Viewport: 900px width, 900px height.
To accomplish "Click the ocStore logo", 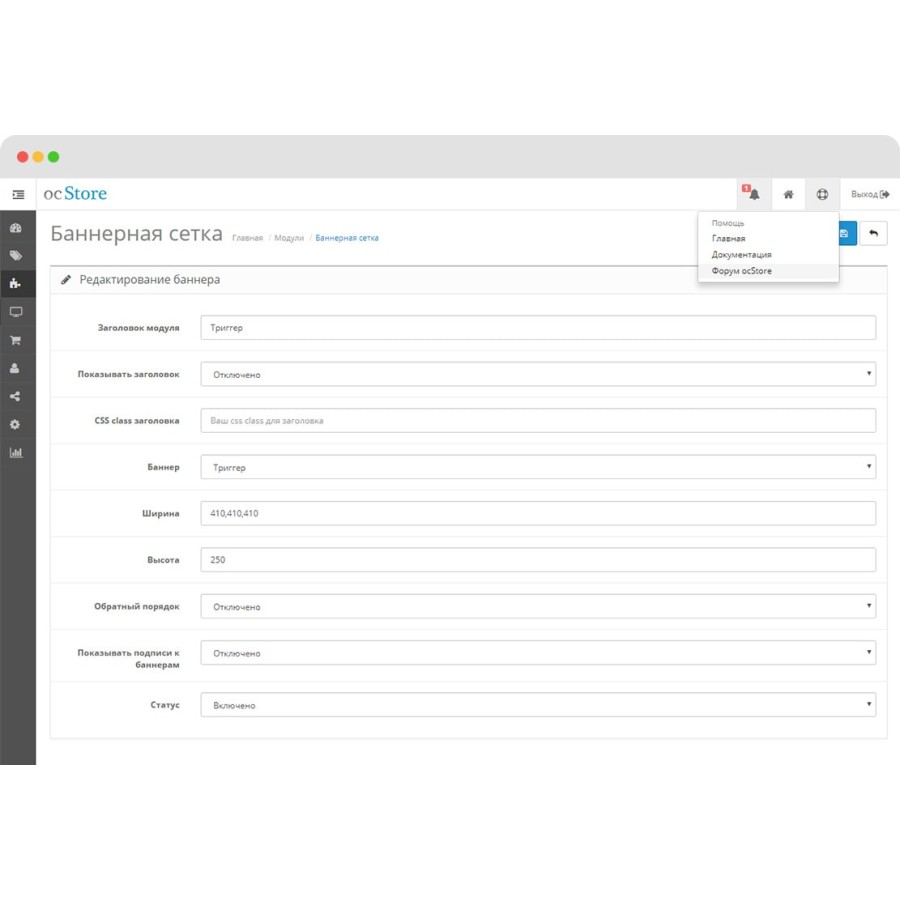I will 75,194.
